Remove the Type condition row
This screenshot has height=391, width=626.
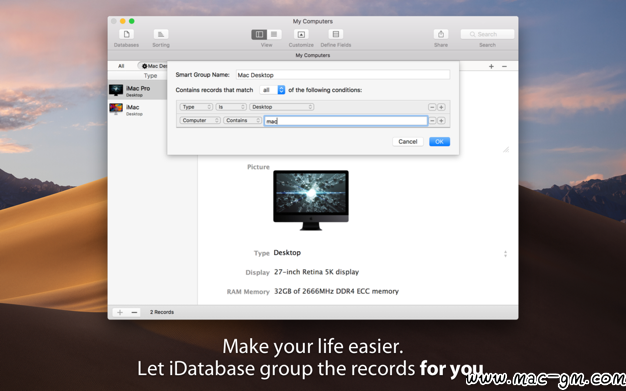click(x=432, y=107)
